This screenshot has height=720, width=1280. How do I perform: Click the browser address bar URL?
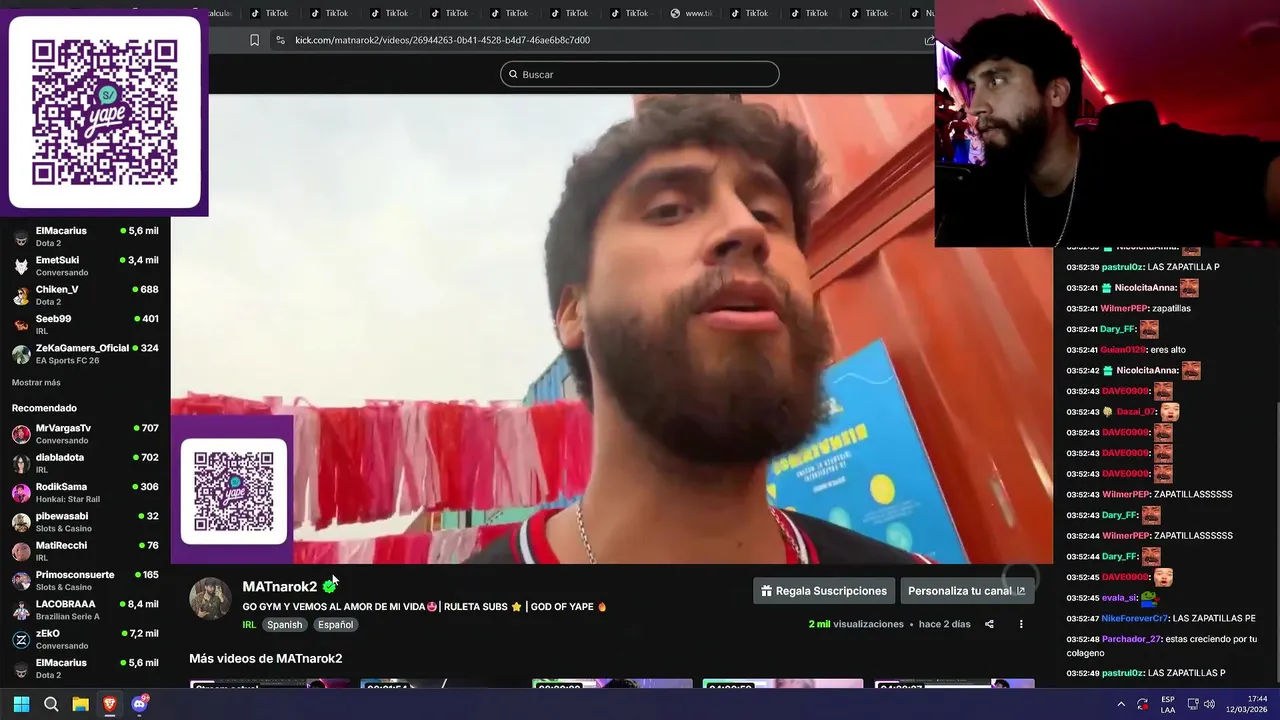(442, 40)
